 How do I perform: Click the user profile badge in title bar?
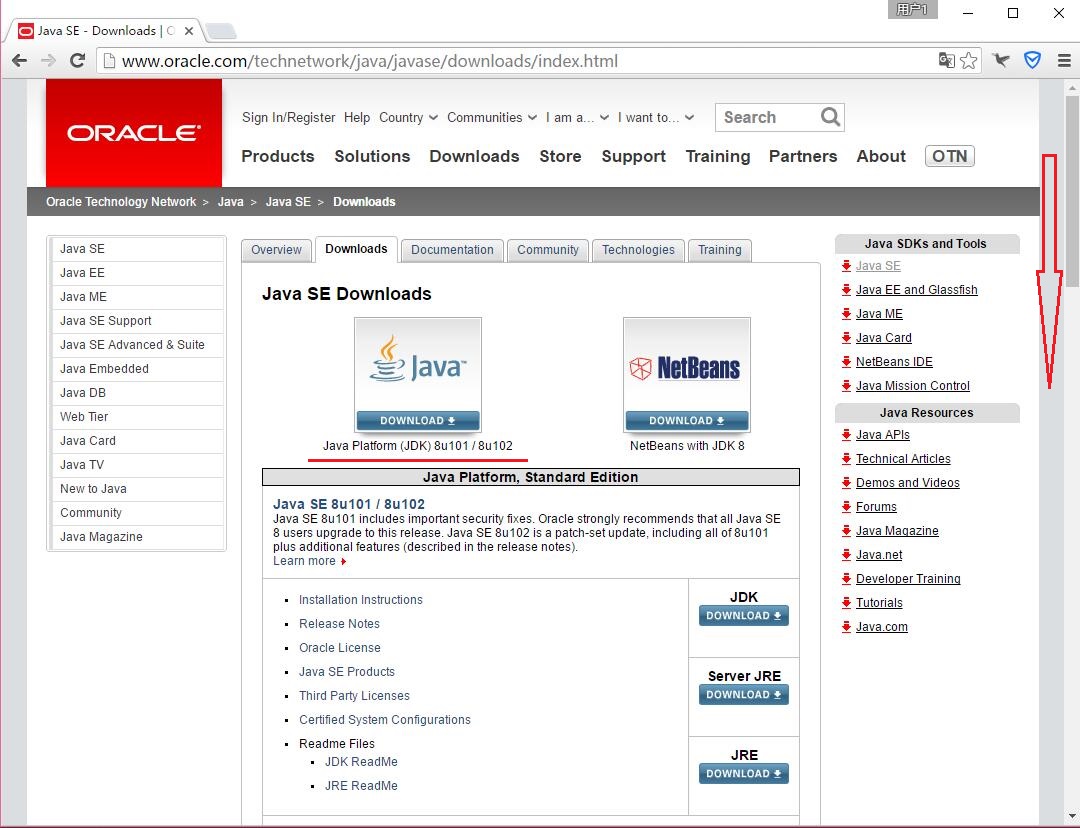pos(912,10)
